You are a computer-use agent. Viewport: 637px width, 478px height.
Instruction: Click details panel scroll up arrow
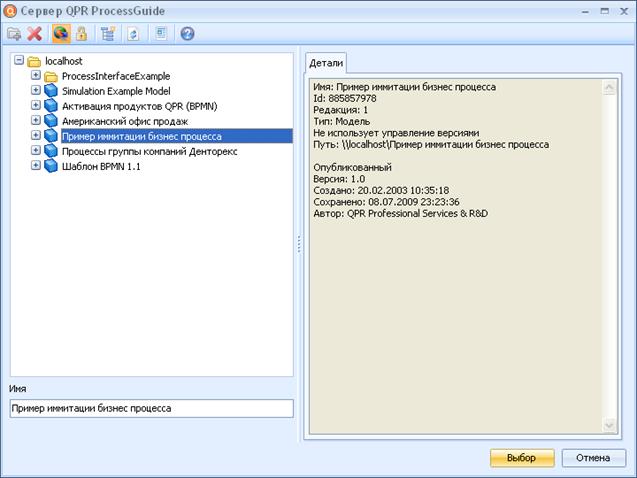tap(609, 87)
